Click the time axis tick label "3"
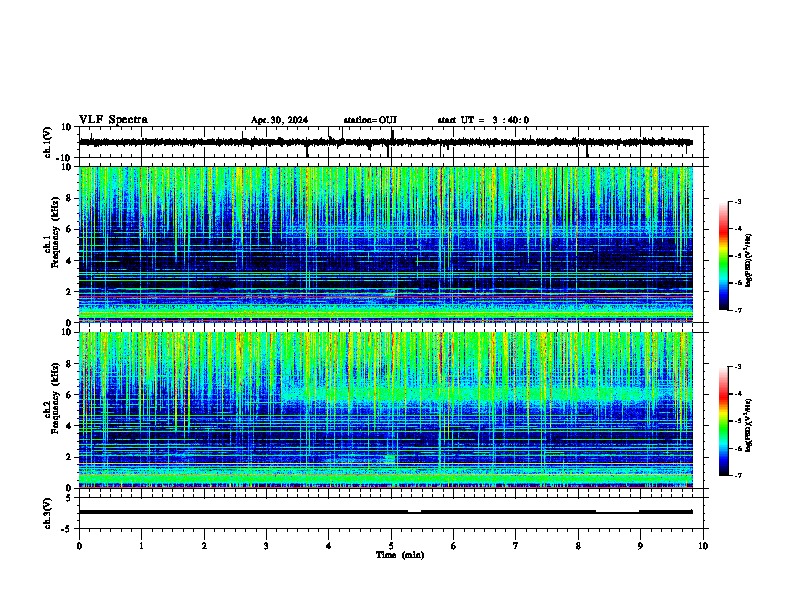Screen dimensions: 792x612 click(266, 546)
